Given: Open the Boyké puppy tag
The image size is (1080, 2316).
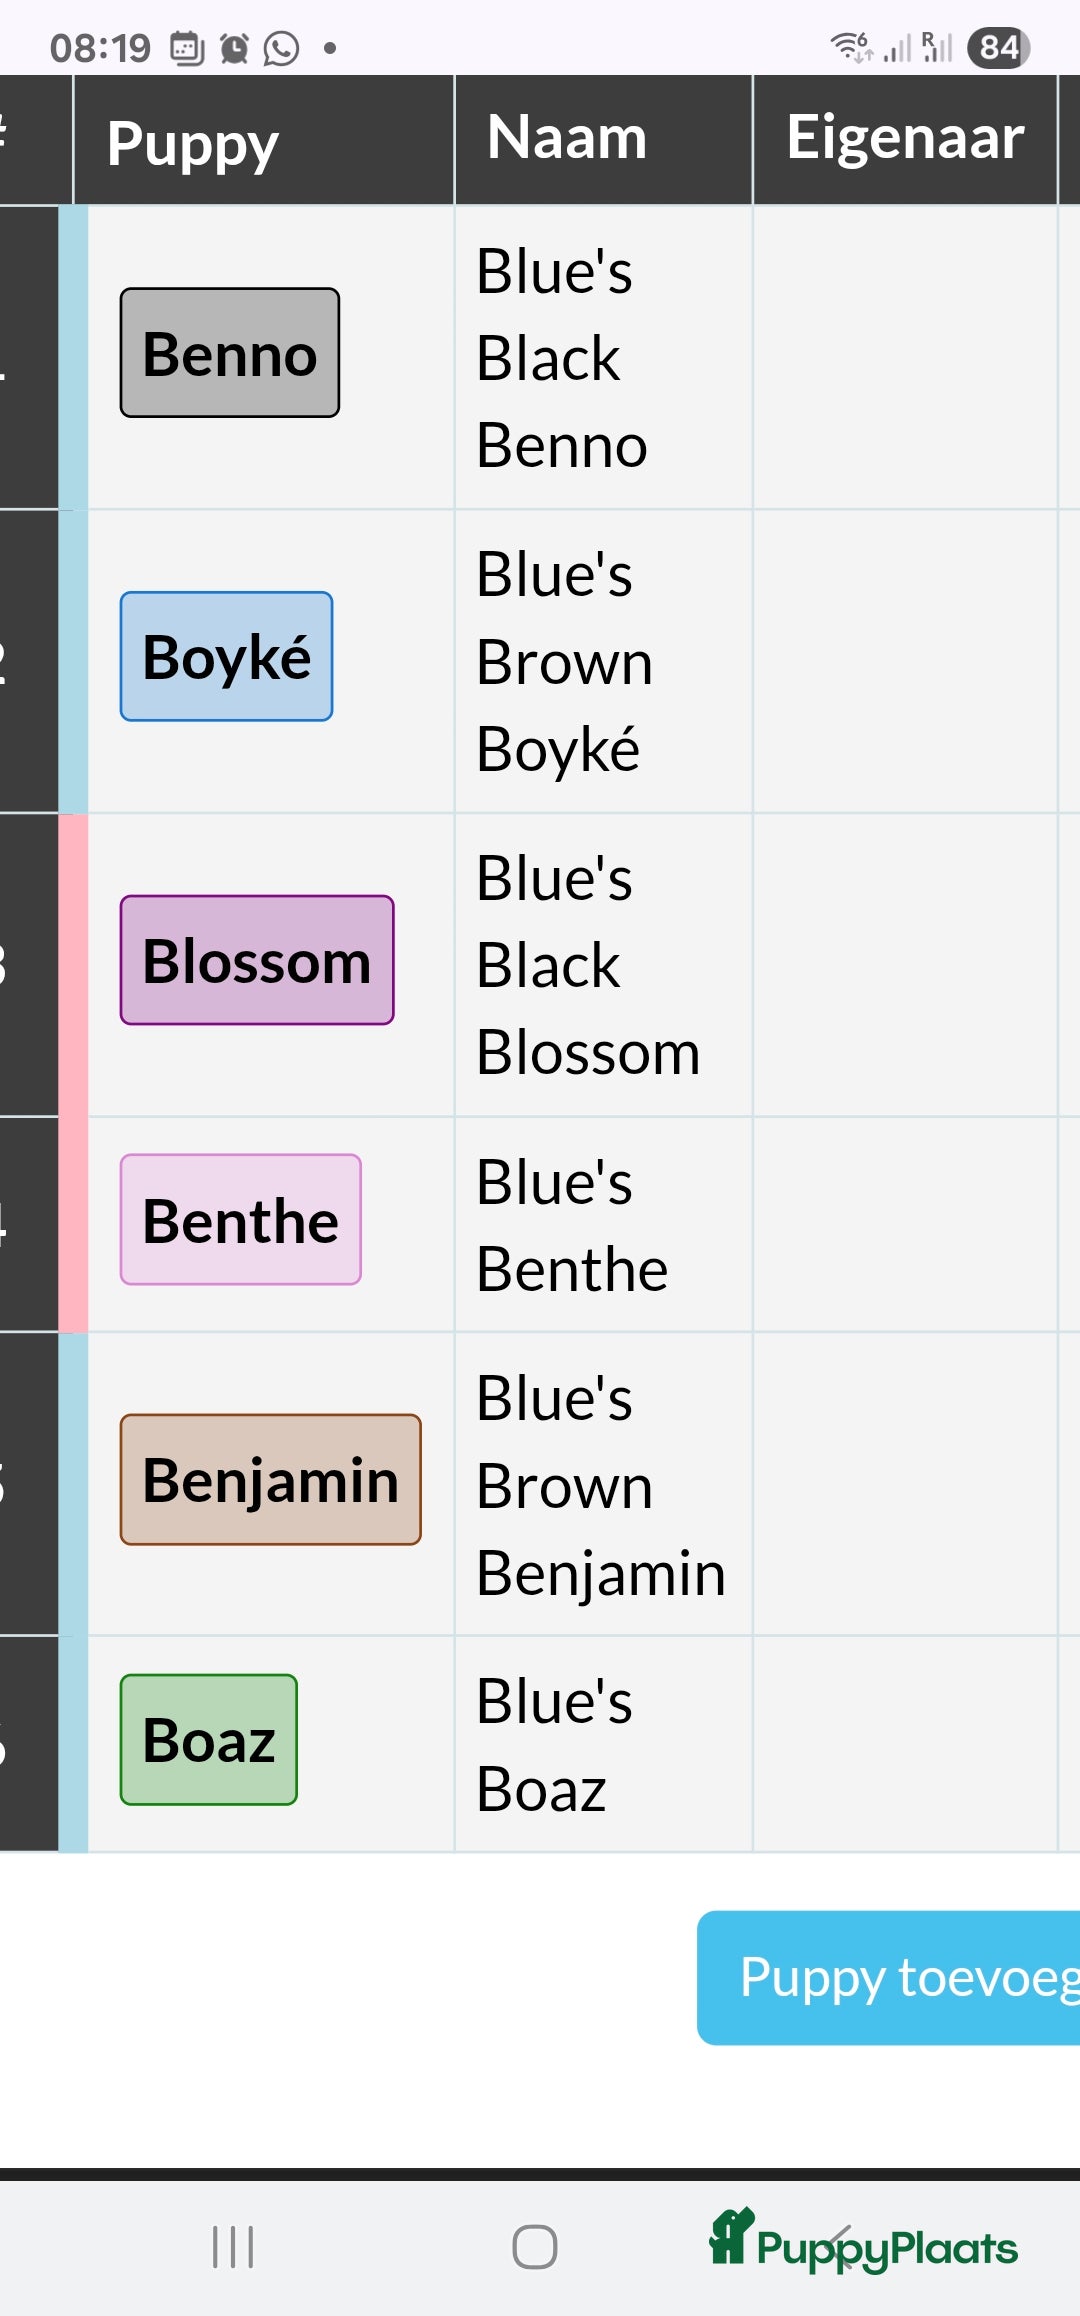Looking at the screenshot, I should tap(226, 656).
